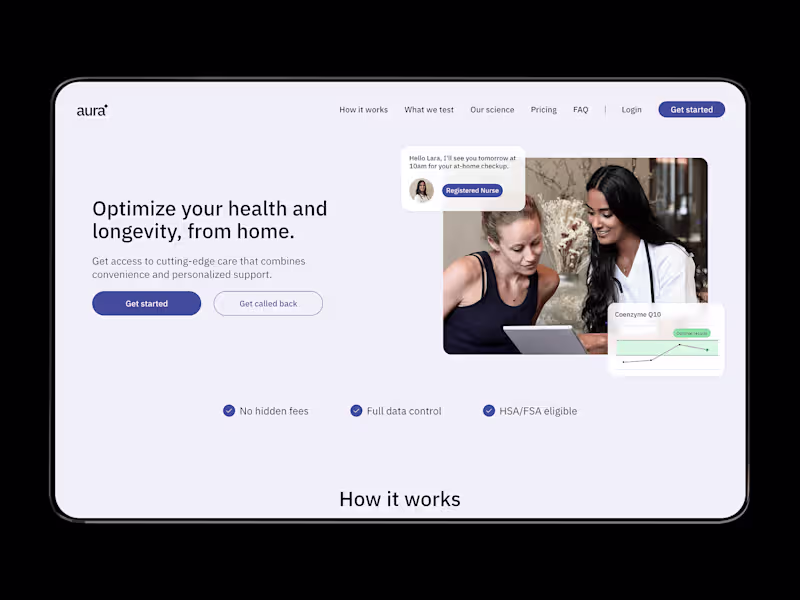Image resolution: width=800 pixels, height=600 pixels.
Task: Open the What we test nav item
Action: [429, 110]
